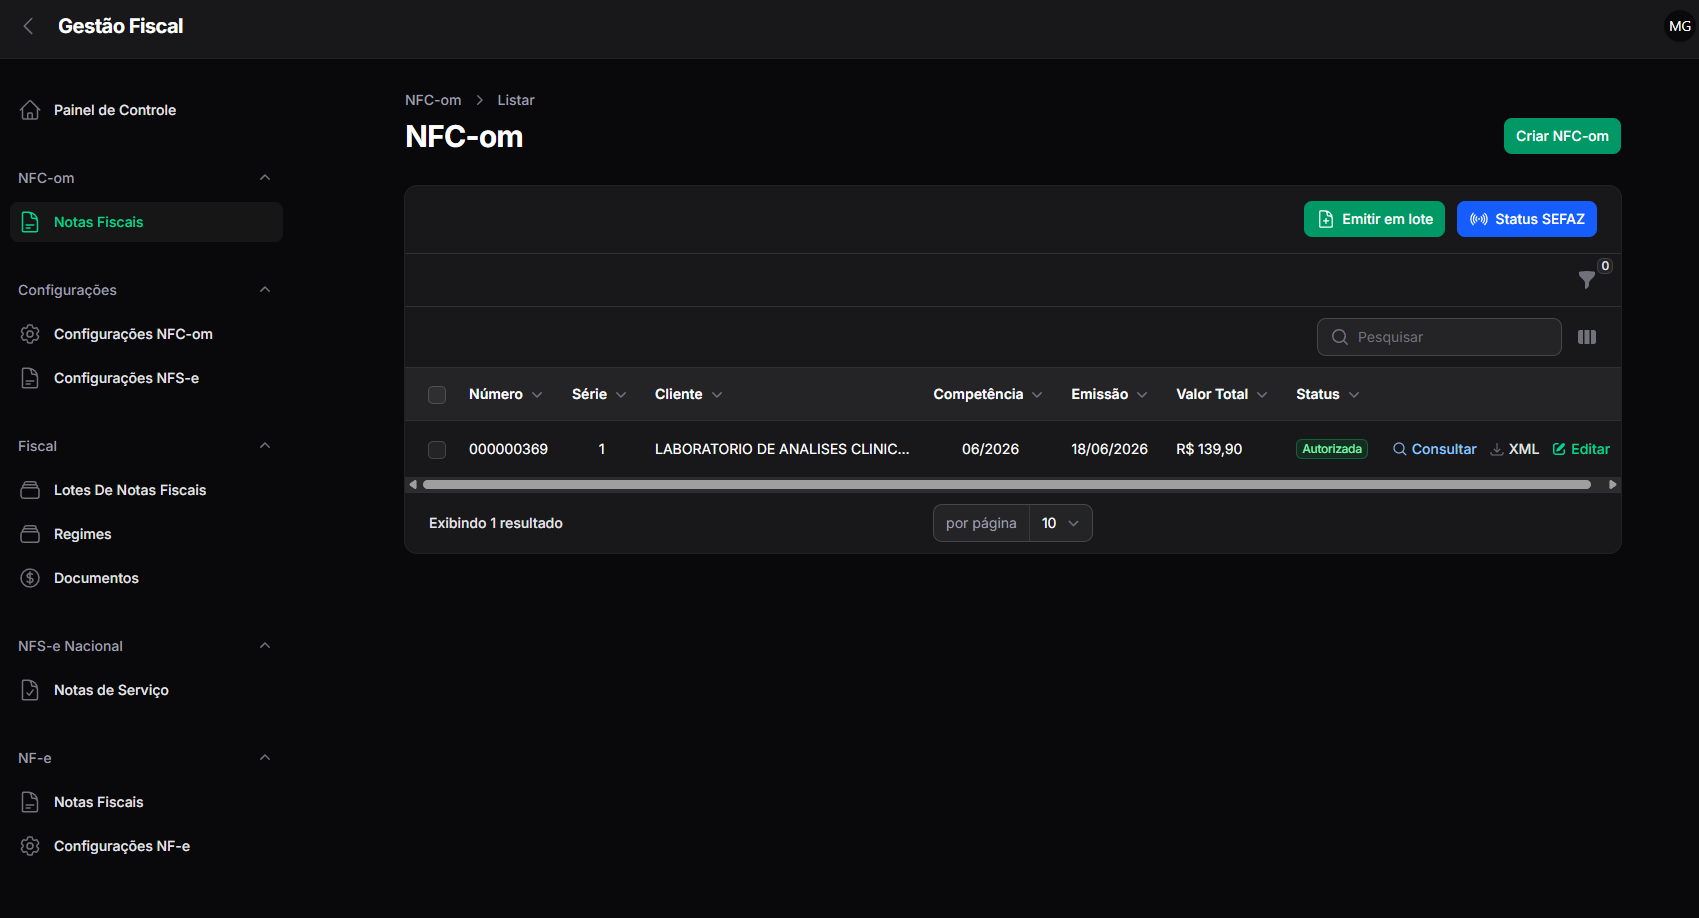The width and height of the screenshot is (1699, 918).
Task: Open the per-page count dropdown showing 10
Action: pos(1060,523)
